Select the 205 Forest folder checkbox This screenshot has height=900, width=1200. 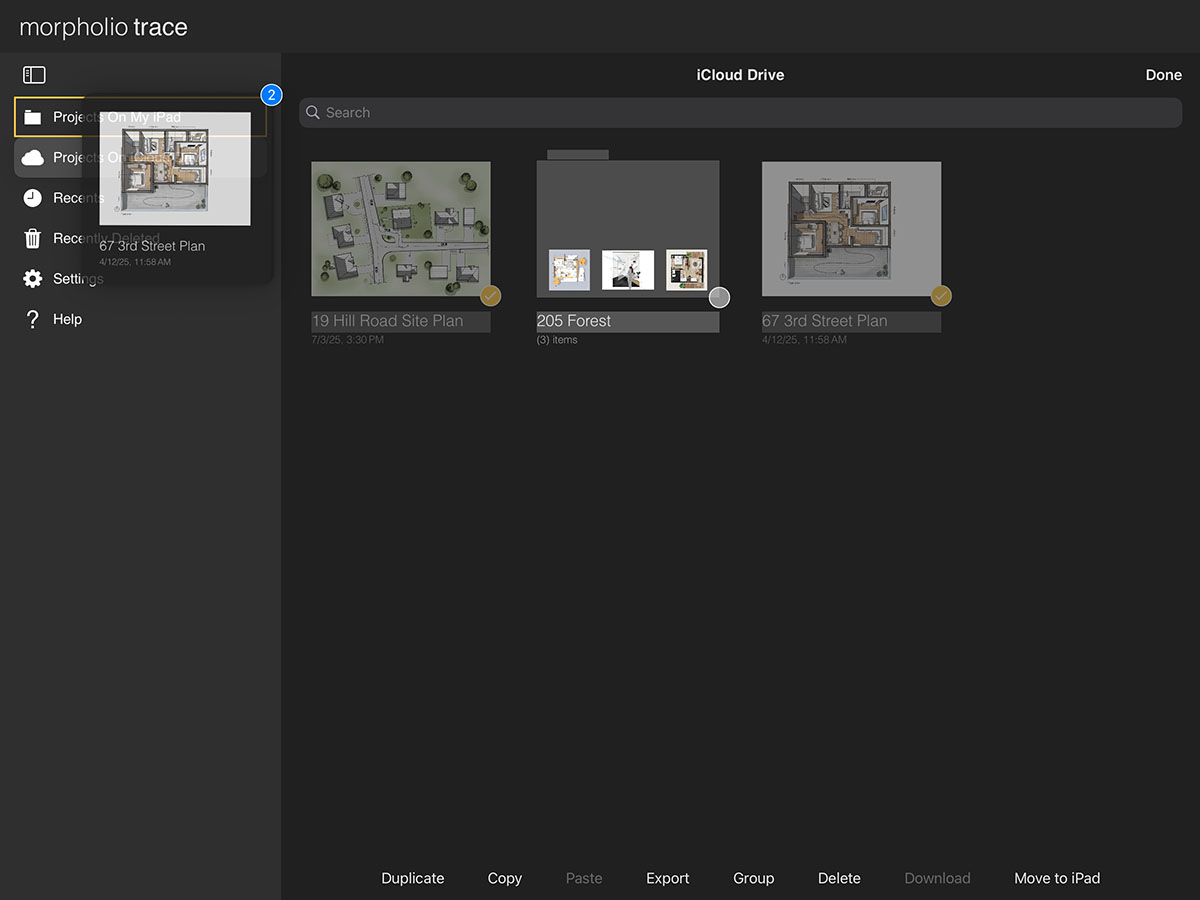tap(719, 297)
